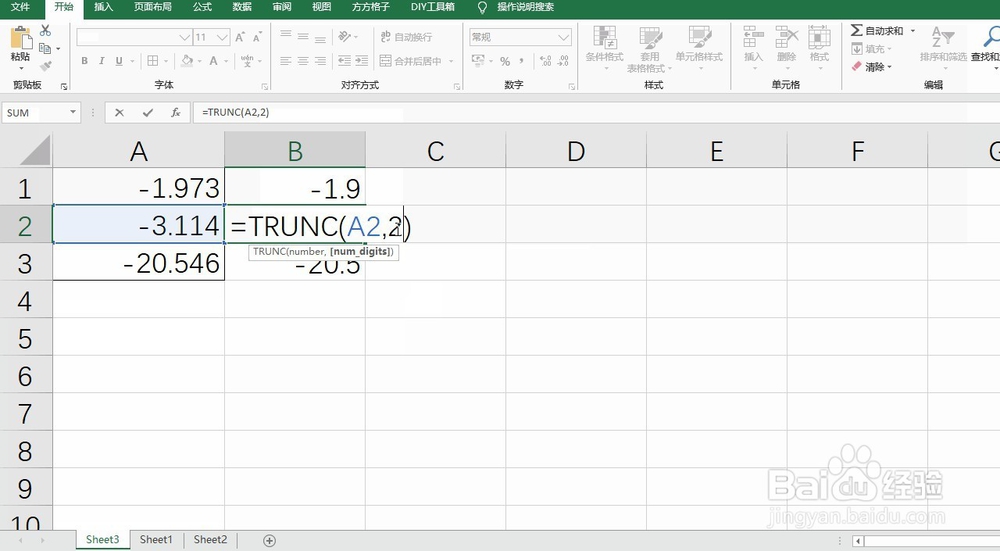Screen dimensions: 1000x551
Task: Switch to the Sheet1 tab
Action: click(156, 540)
